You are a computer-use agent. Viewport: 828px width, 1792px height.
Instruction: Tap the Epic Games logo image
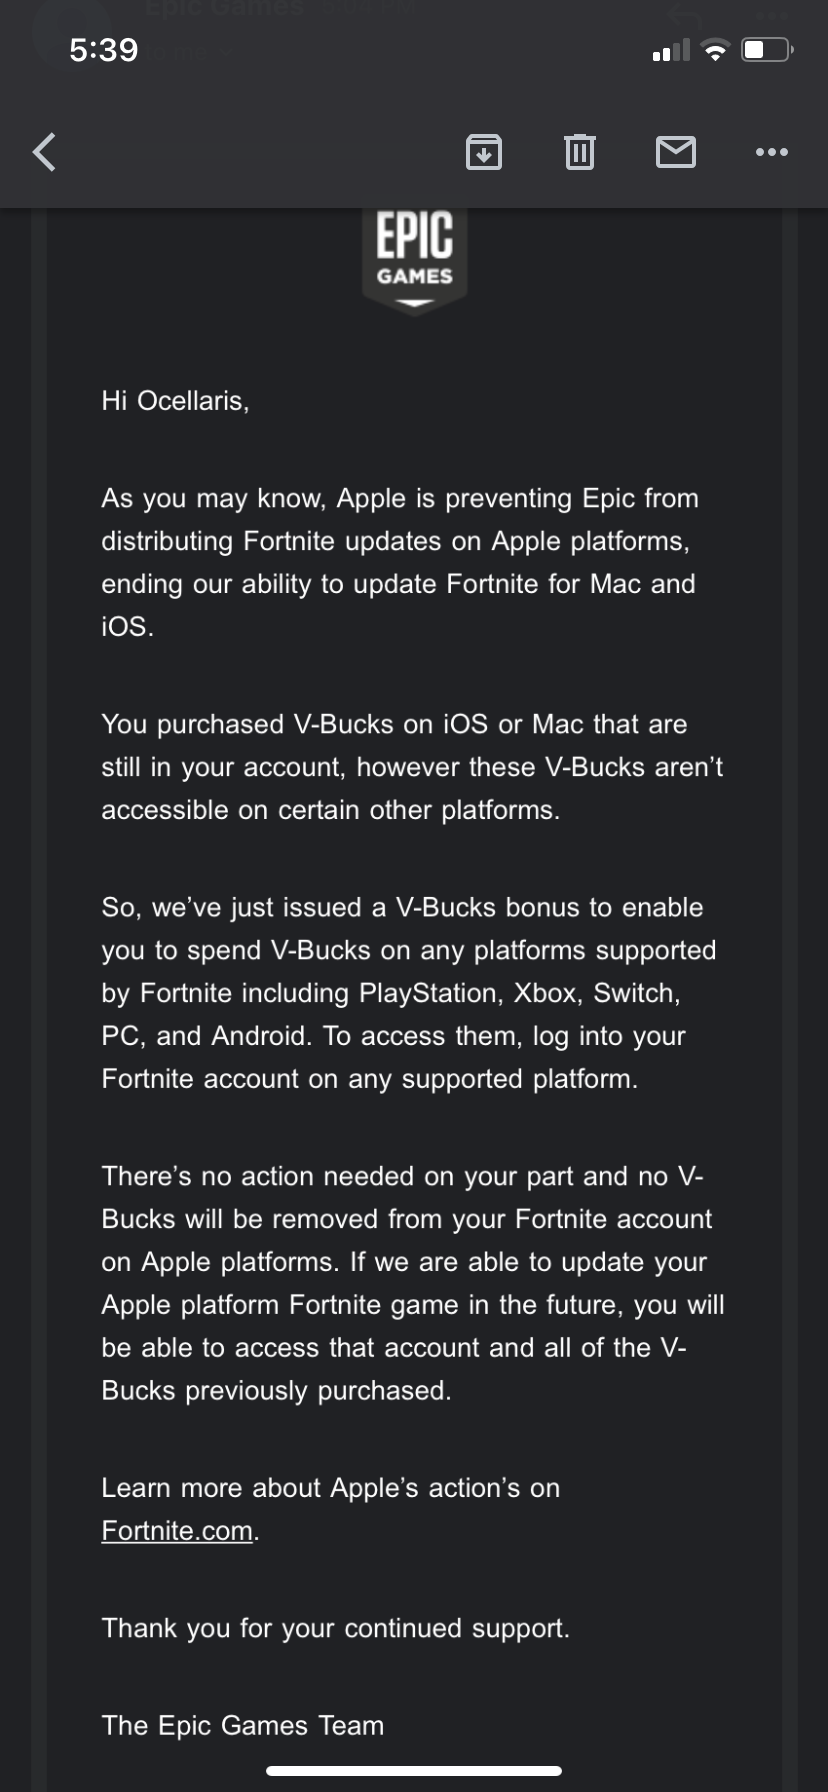coord(414,260)
